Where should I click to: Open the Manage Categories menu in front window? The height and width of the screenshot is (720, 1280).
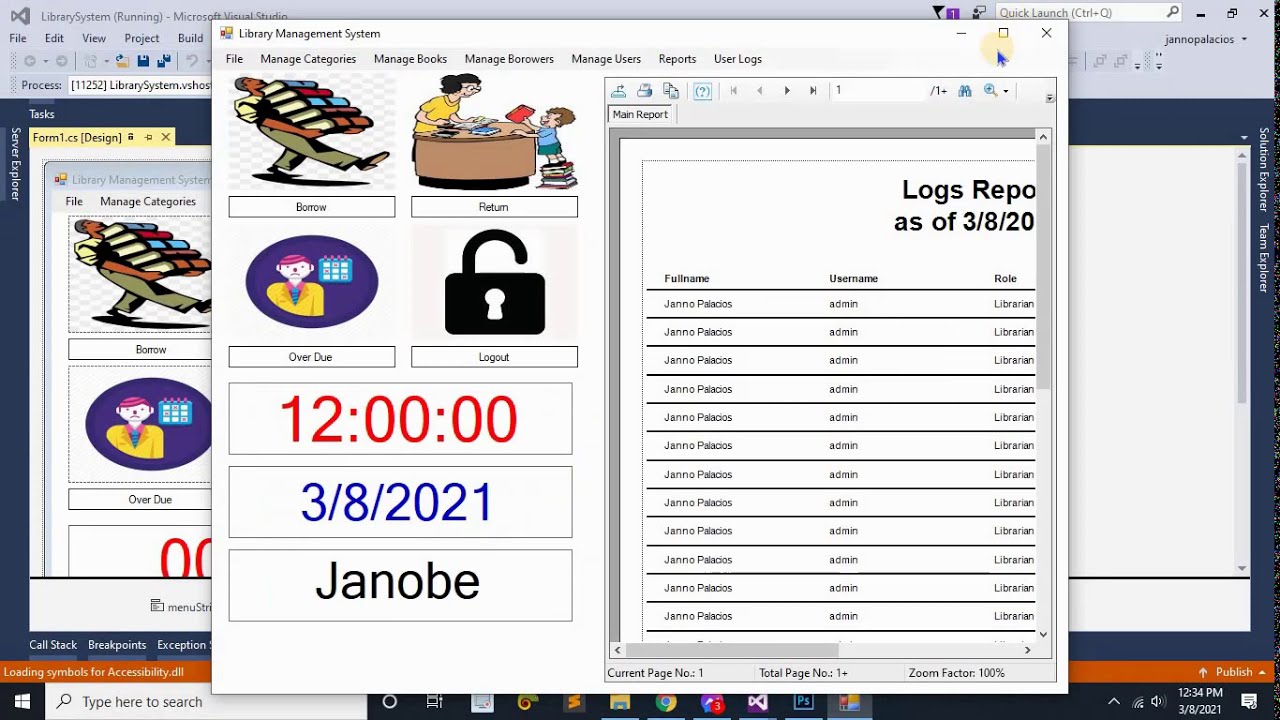(x=308, y=59)
